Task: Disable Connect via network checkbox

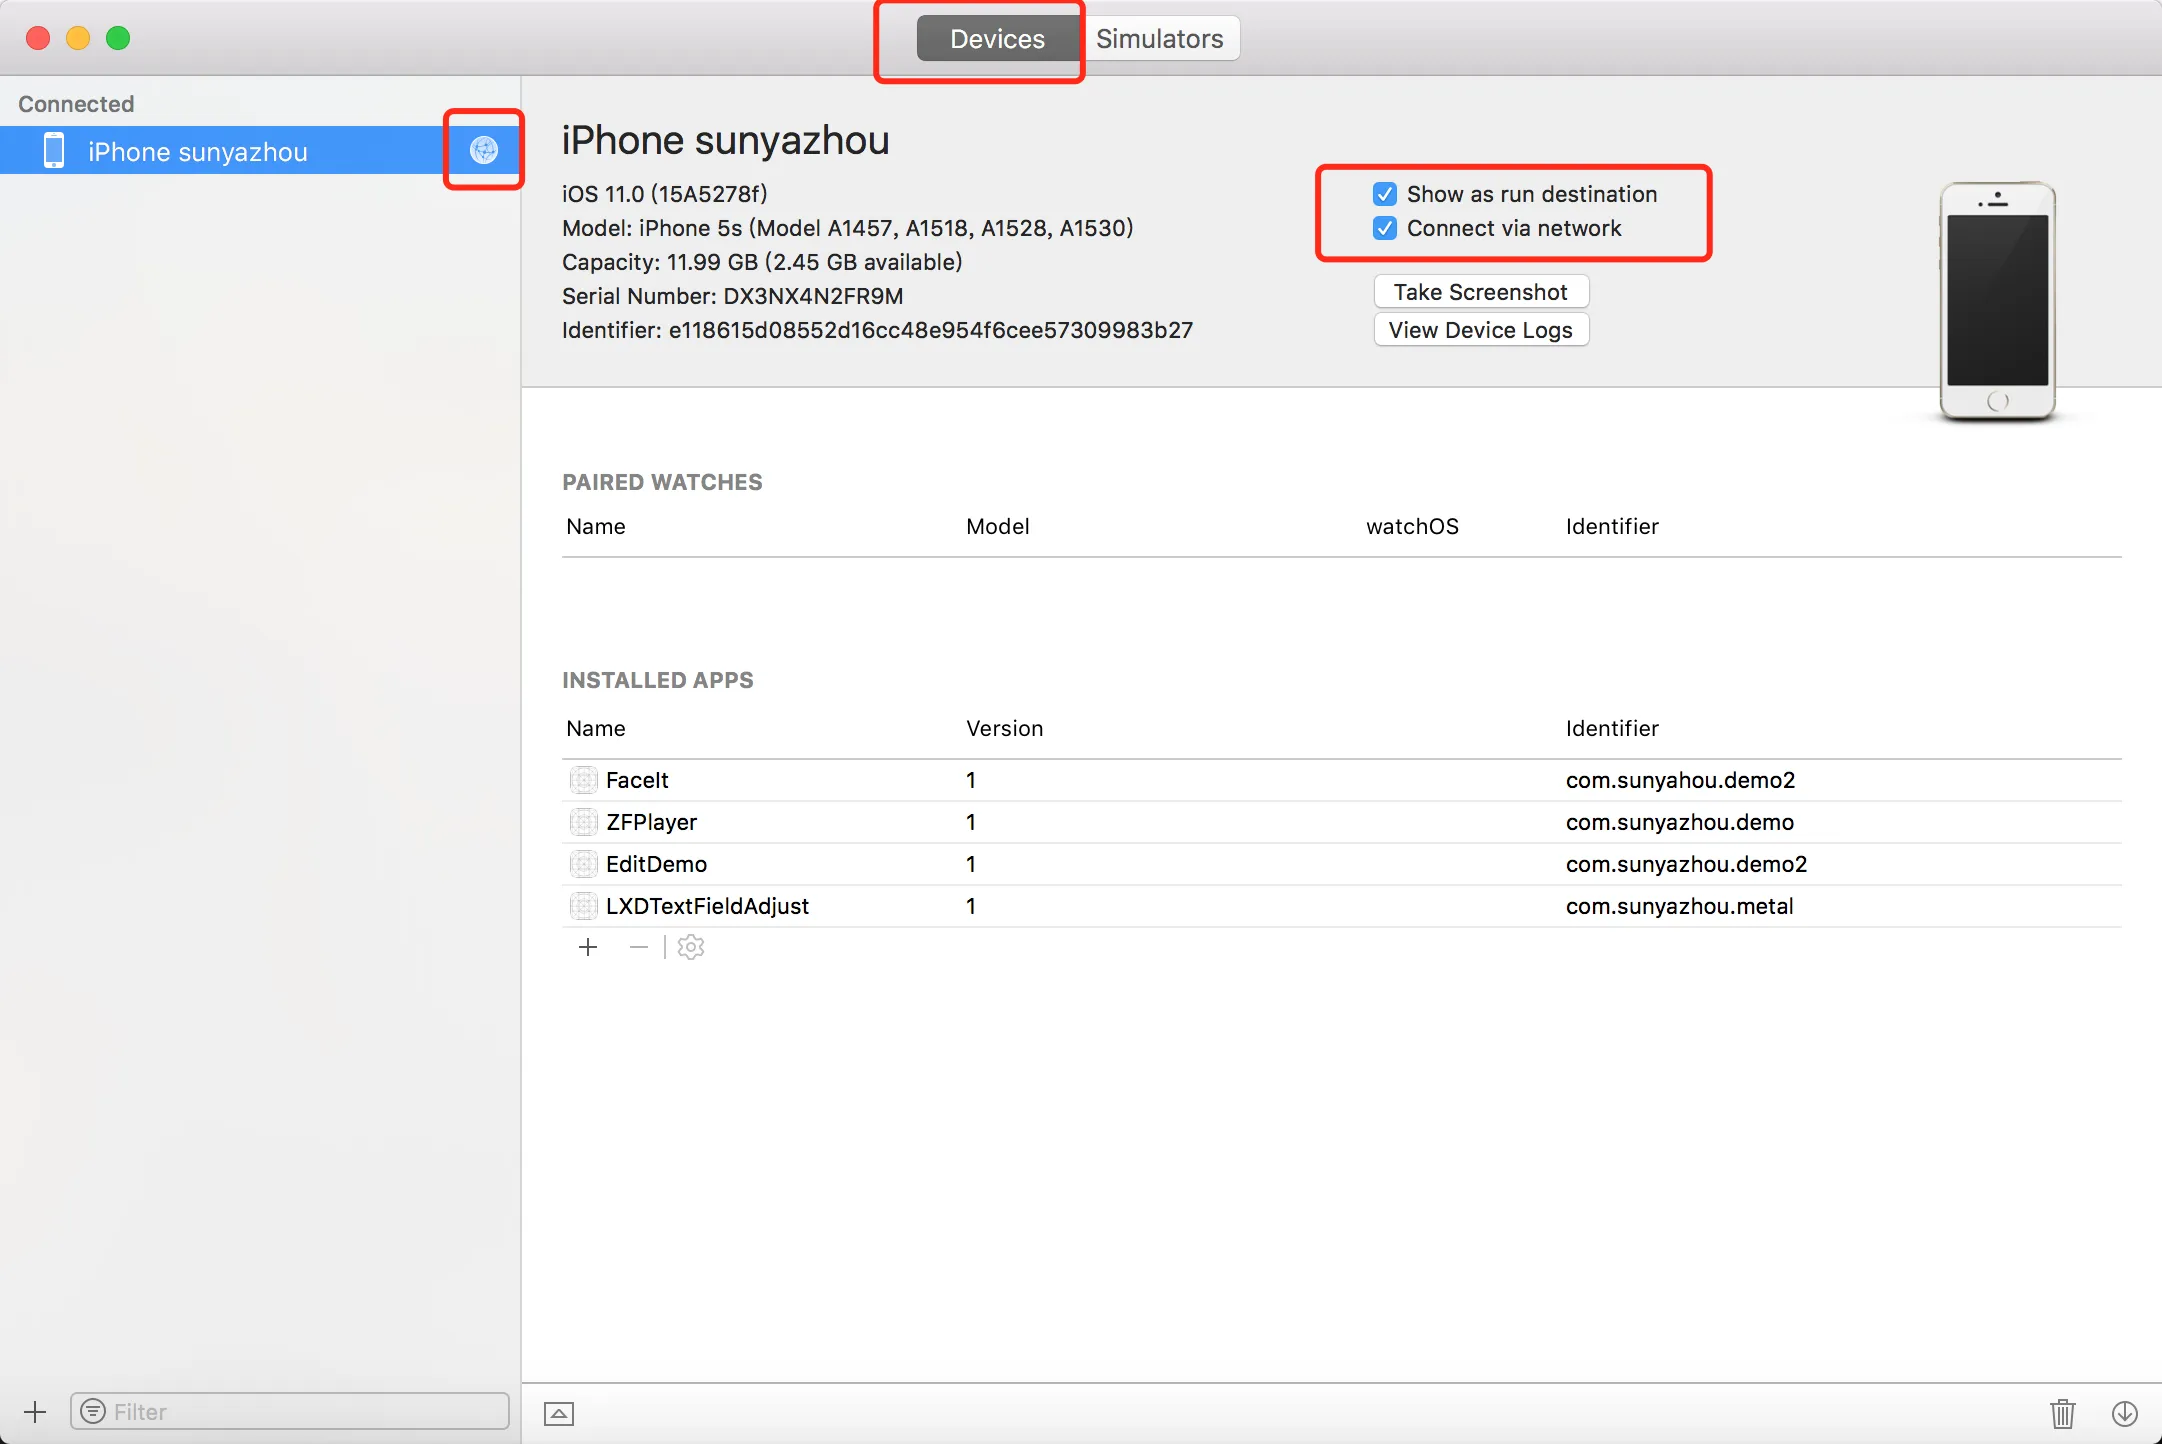Action: click(x=1385, y=228)
